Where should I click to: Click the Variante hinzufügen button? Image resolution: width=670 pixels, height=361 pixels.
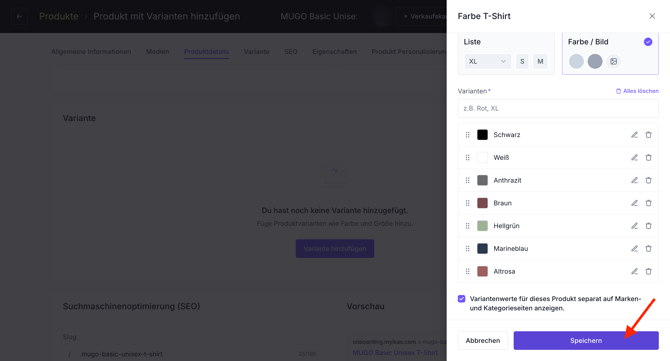335,249
